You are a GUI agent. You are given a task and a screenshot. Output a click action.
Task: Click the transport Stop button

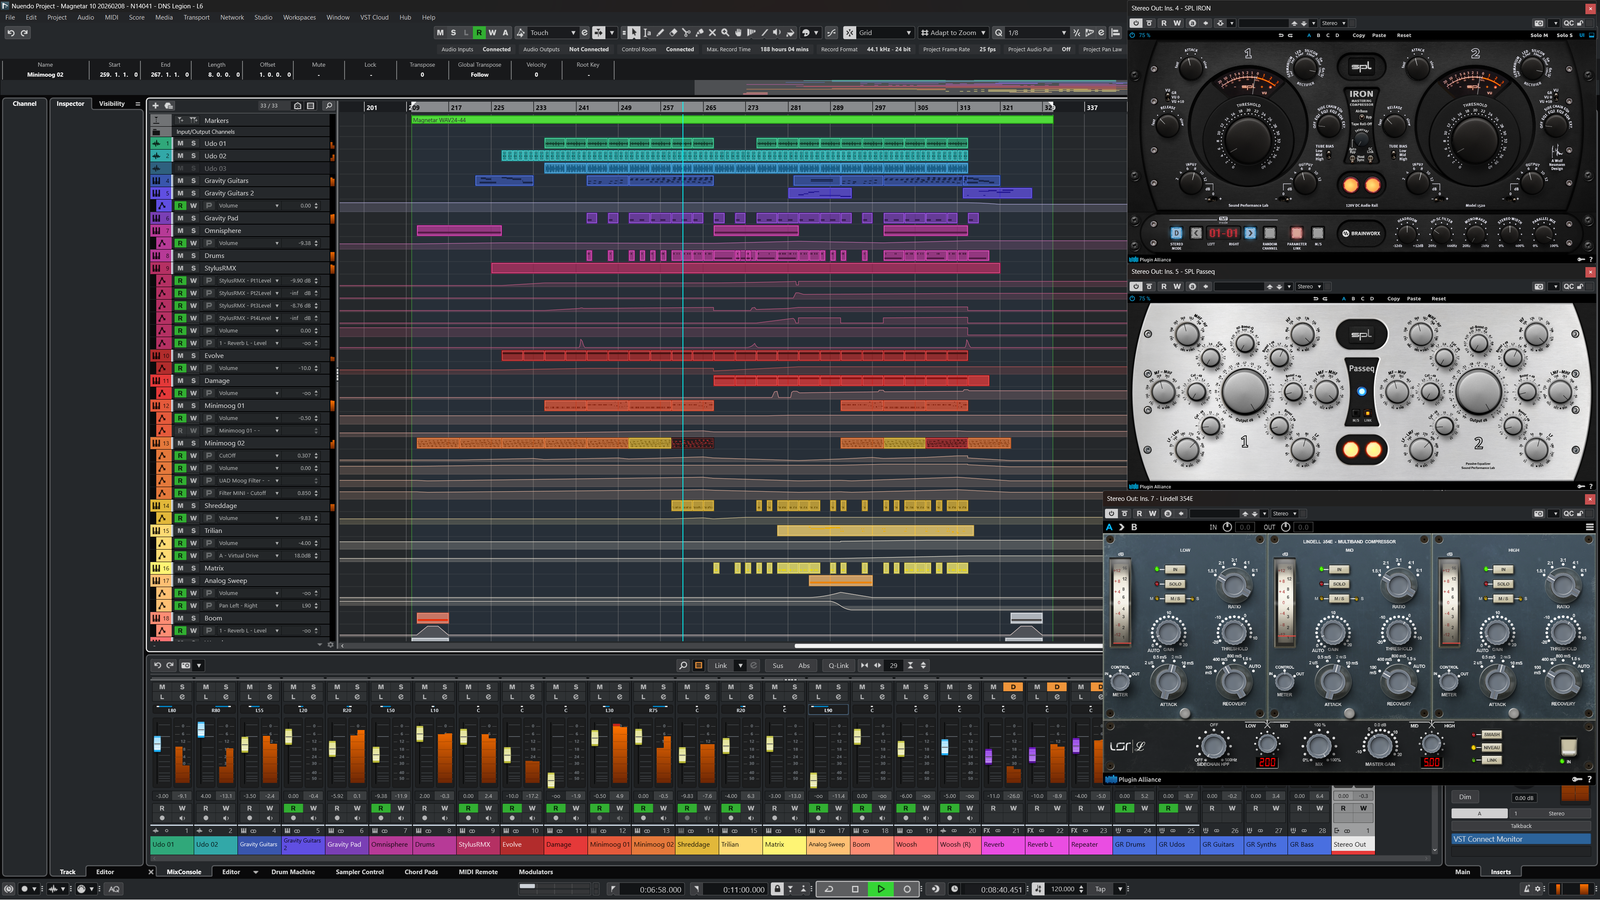tap(855, 889)
